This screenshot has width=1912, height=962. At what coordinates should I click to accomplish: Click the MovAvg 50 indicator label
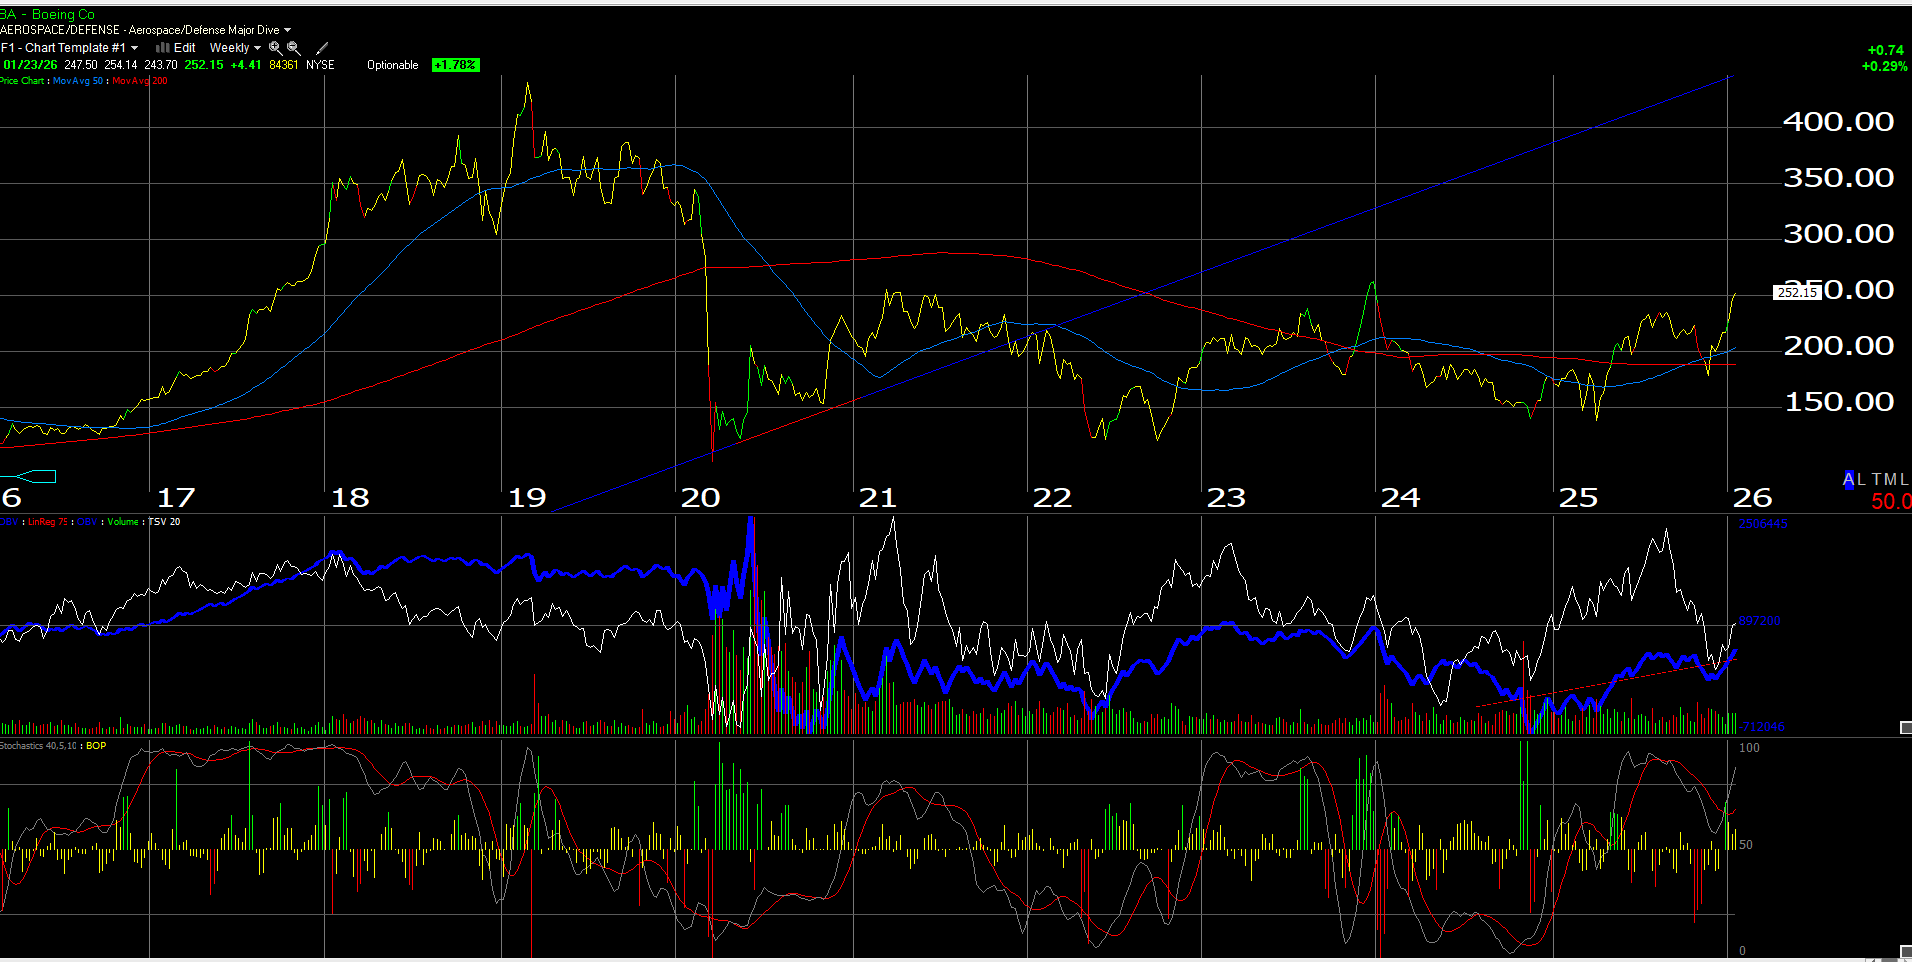[78, 81]
